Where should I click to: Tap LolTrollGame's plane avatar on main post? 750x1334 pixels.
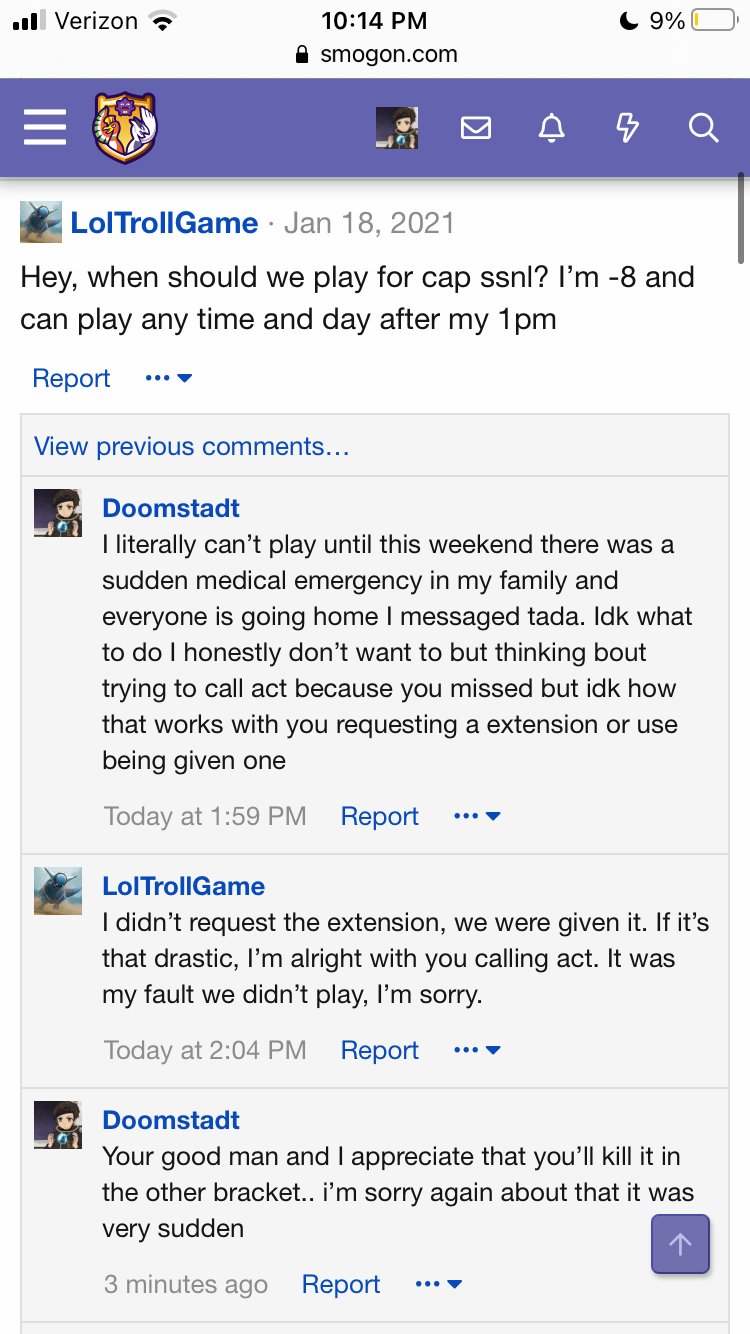[x=41, y=221]
